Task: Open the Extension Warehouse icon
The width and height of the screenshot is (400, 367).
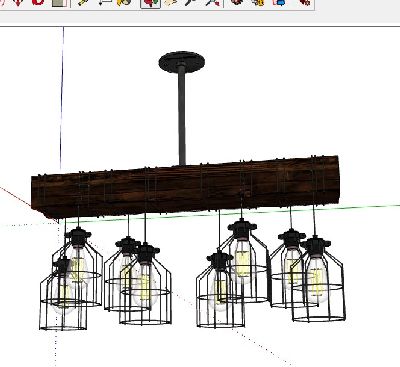Action: [257, 3]
